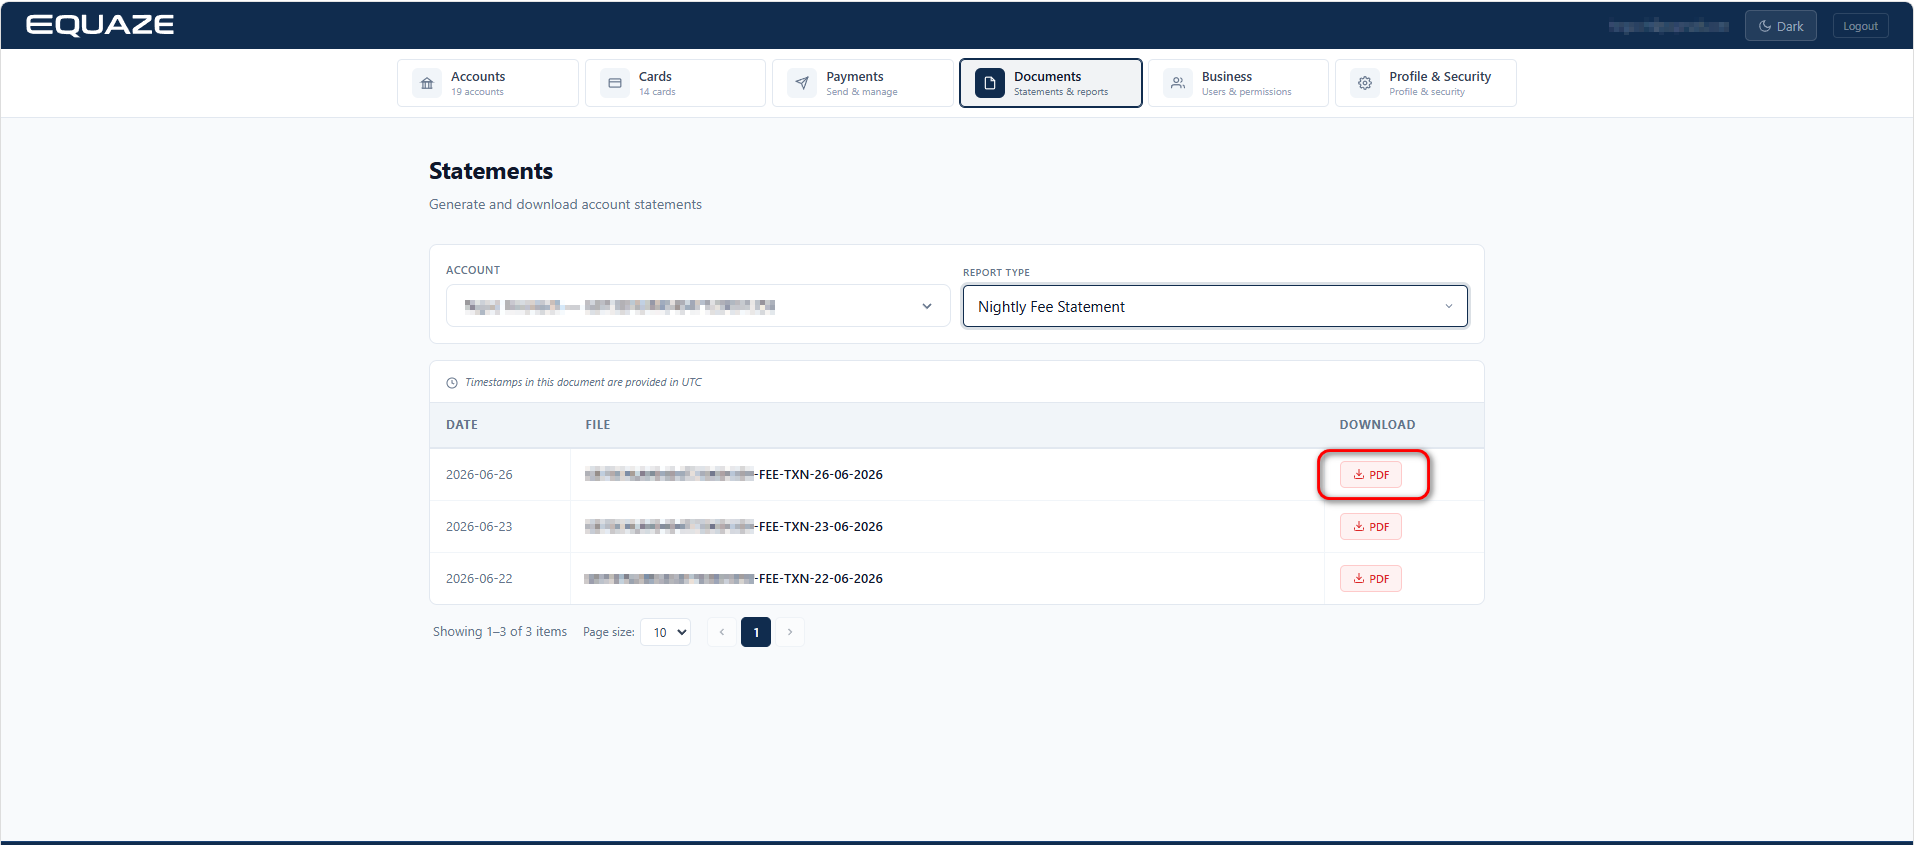The height and width of the screenshot is (845, 1917).
Task: Click the users icon on Business tab
Action: click(x=1178, y=83)
